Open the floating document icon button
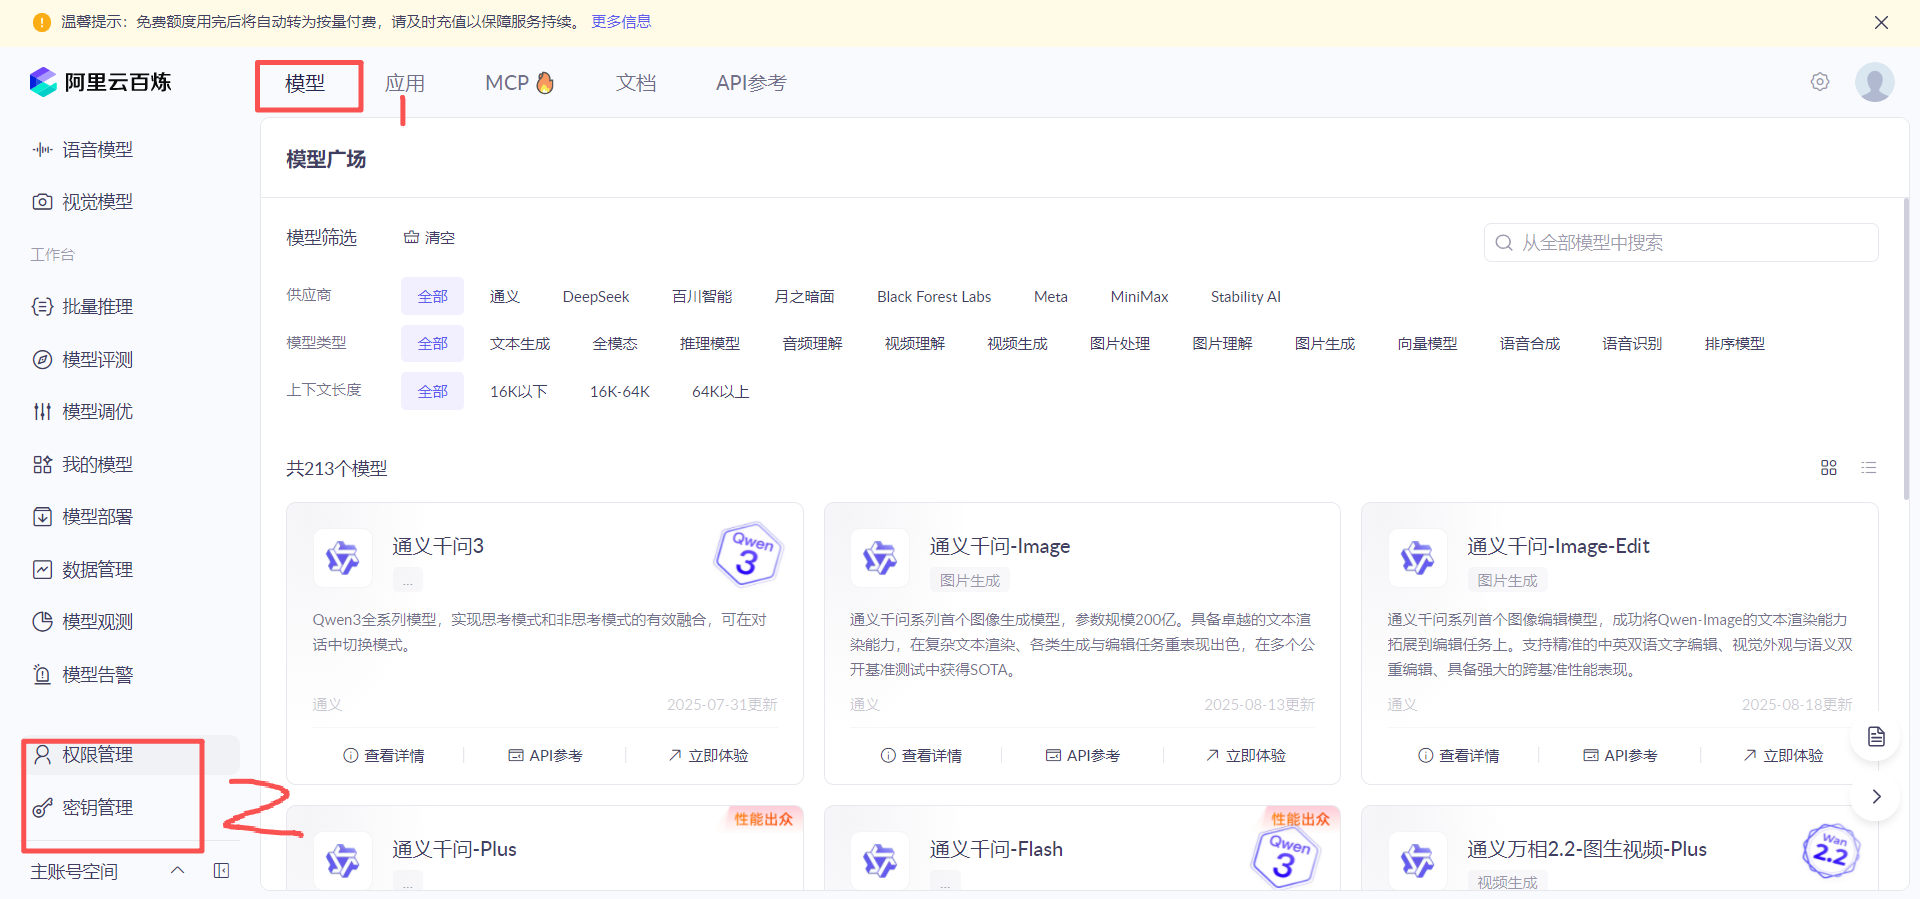The width and height of the screenshot is (1920, 899). click(1876, 737)
